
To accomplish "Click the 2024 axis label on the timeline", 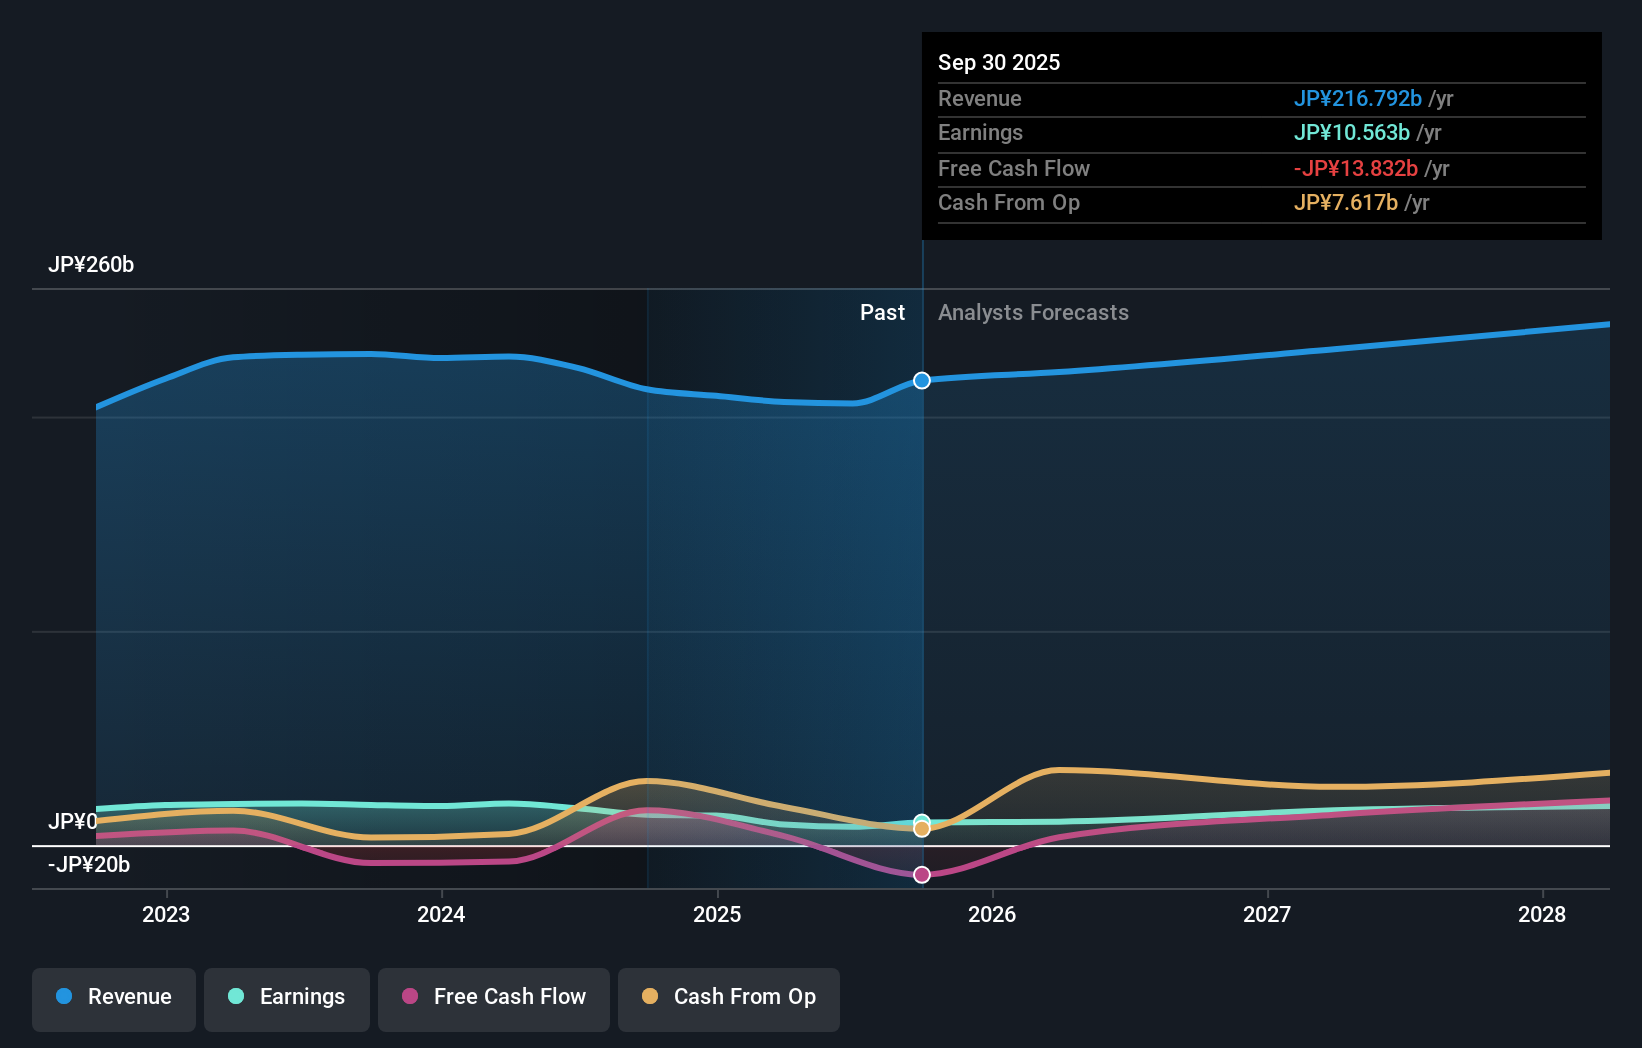I will pyautogui.click(x=440, y=914).
